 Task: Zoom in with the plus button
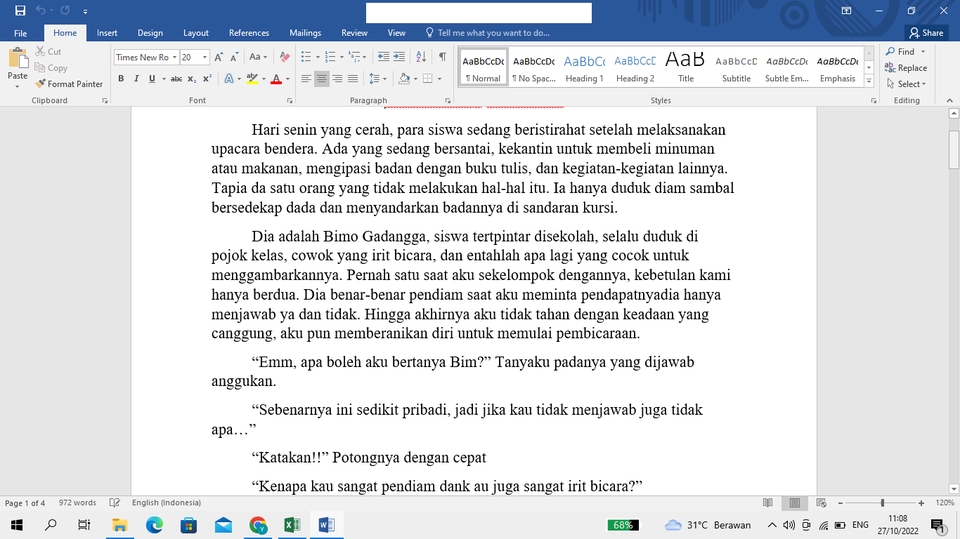click(921, 503)
